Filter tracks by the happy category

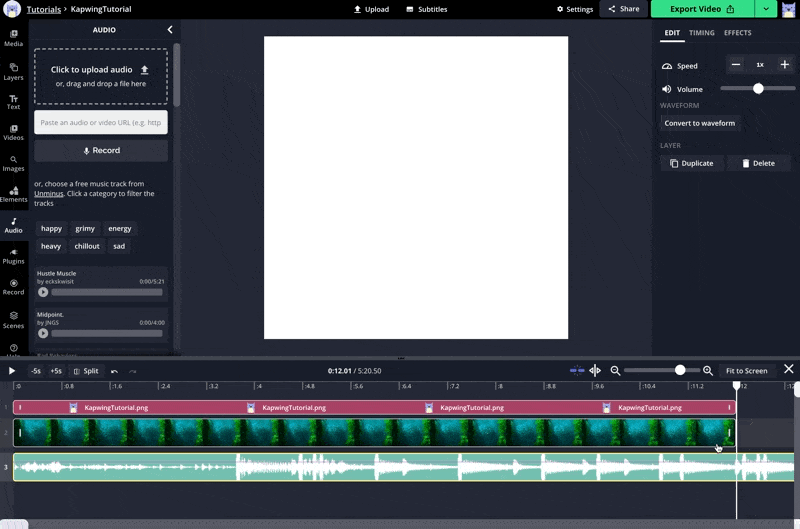(51, 228)
